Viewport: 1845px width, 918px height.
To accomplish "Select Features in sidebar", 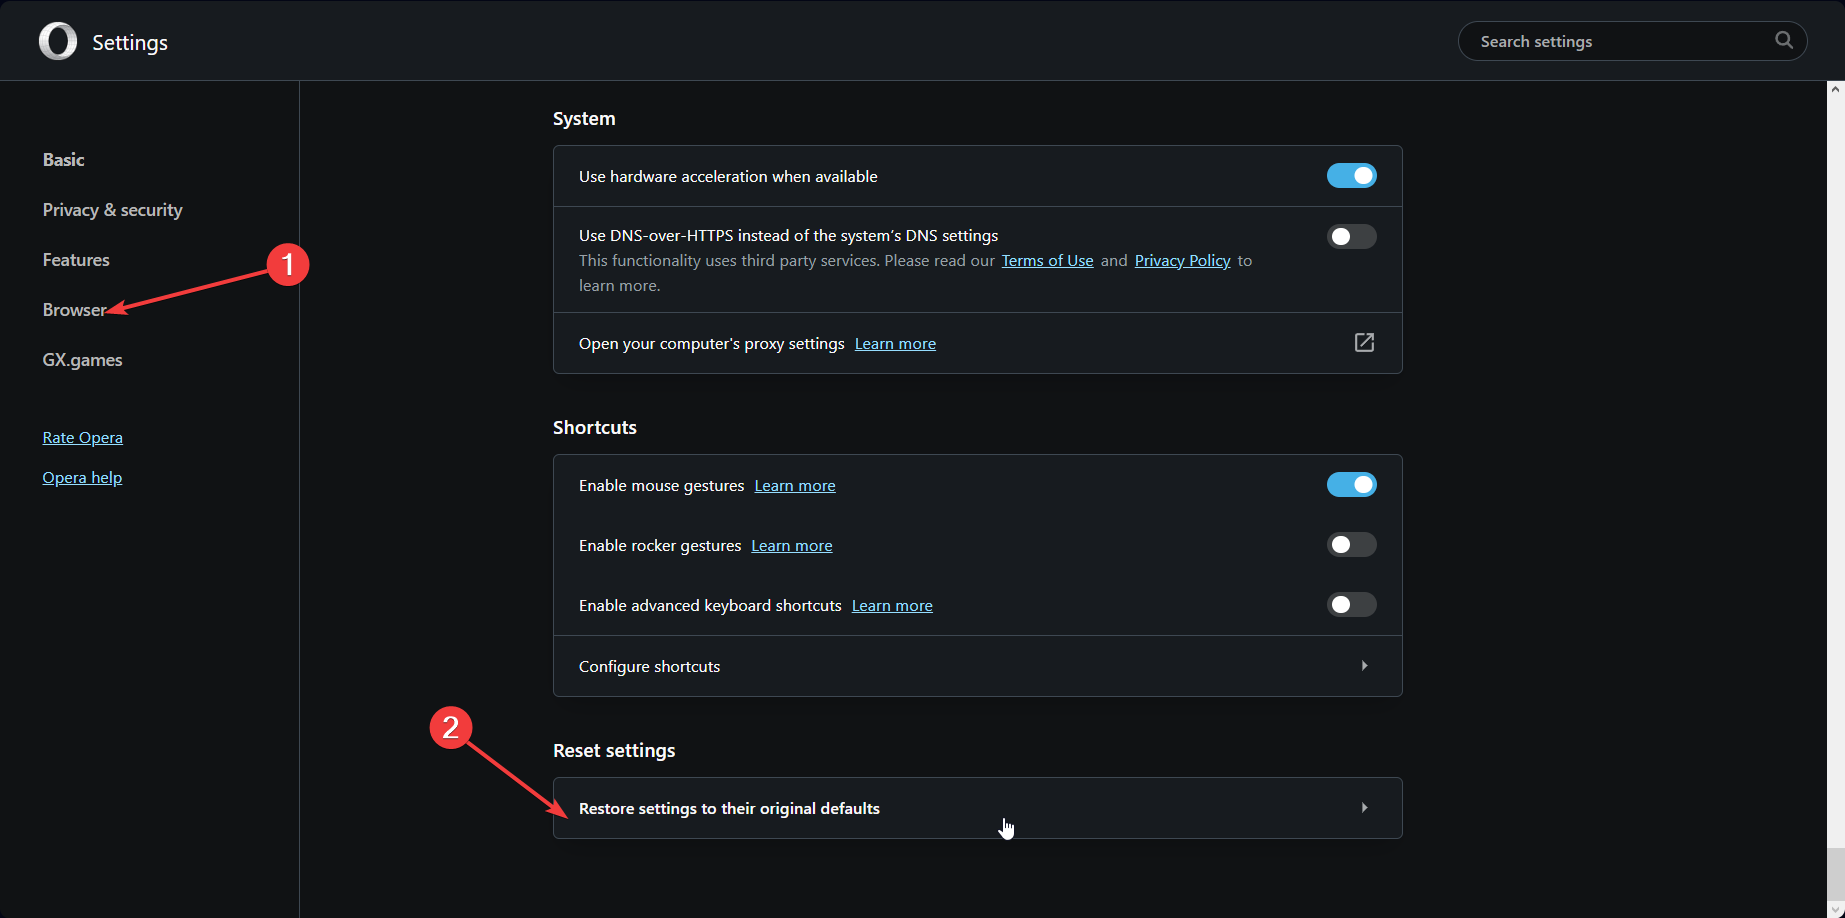I will tap(76, 260).
